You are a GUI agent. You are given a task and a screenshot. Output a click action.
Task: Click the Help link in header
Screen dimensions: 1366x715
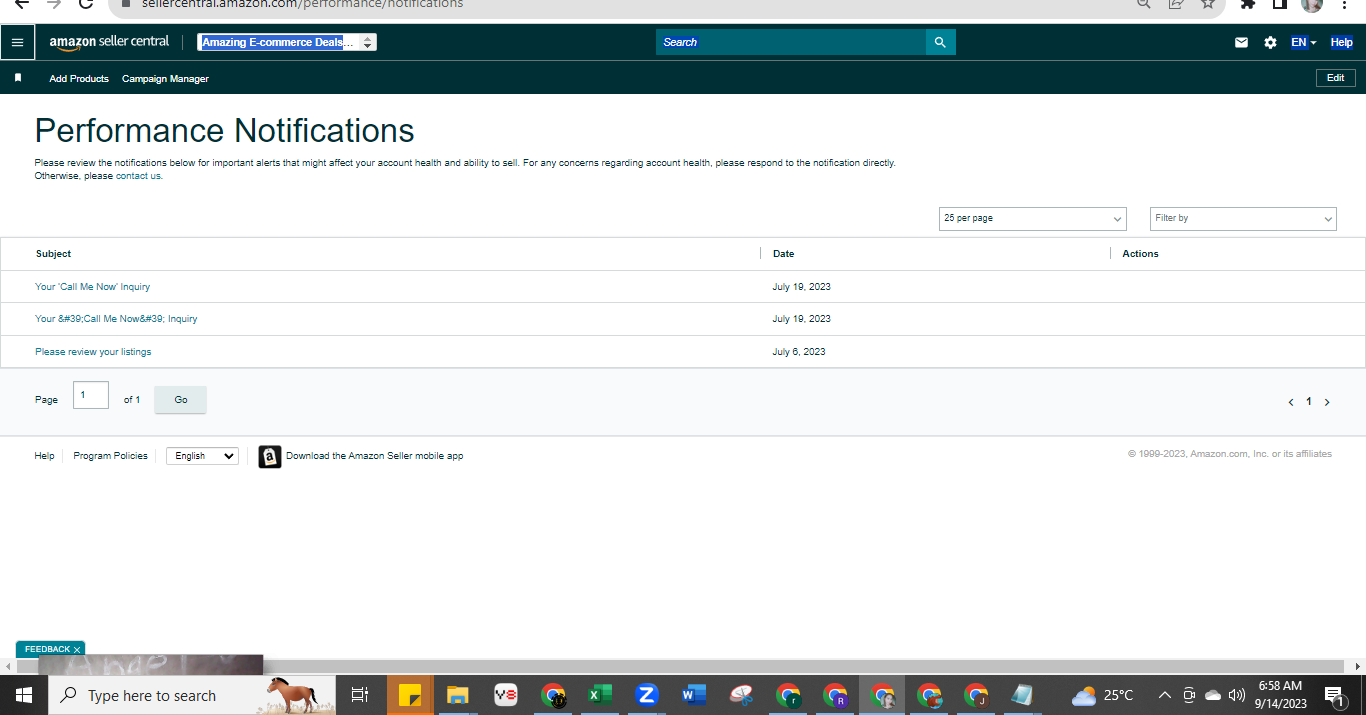[1341, 42]
